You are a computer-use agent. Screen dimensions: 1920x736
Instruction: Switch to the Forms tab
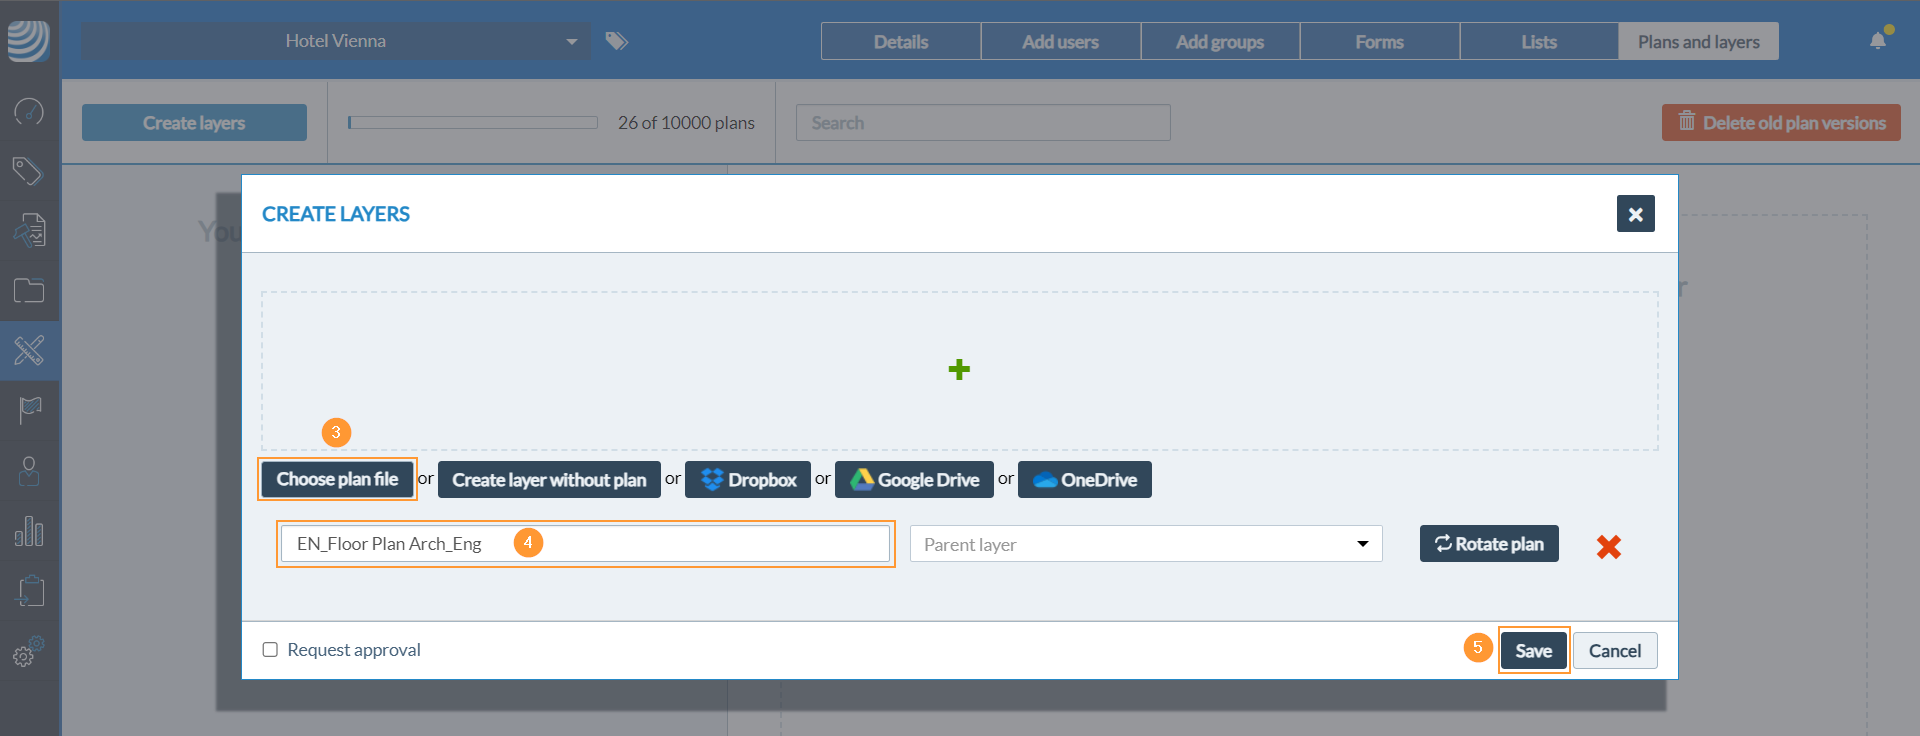1379,42
